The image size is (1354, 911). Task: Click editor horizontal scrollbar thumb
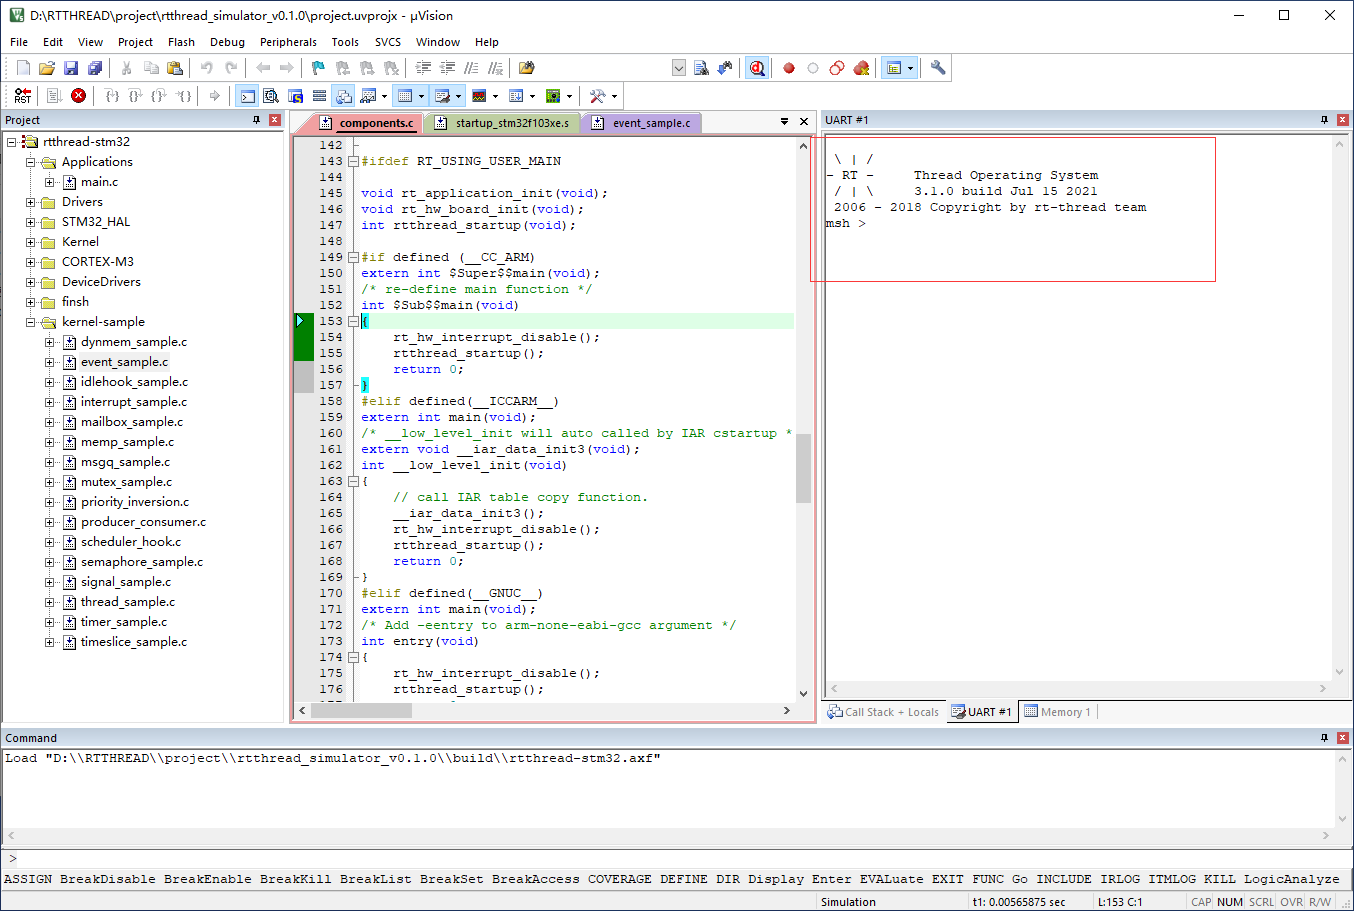coord(361,710)
